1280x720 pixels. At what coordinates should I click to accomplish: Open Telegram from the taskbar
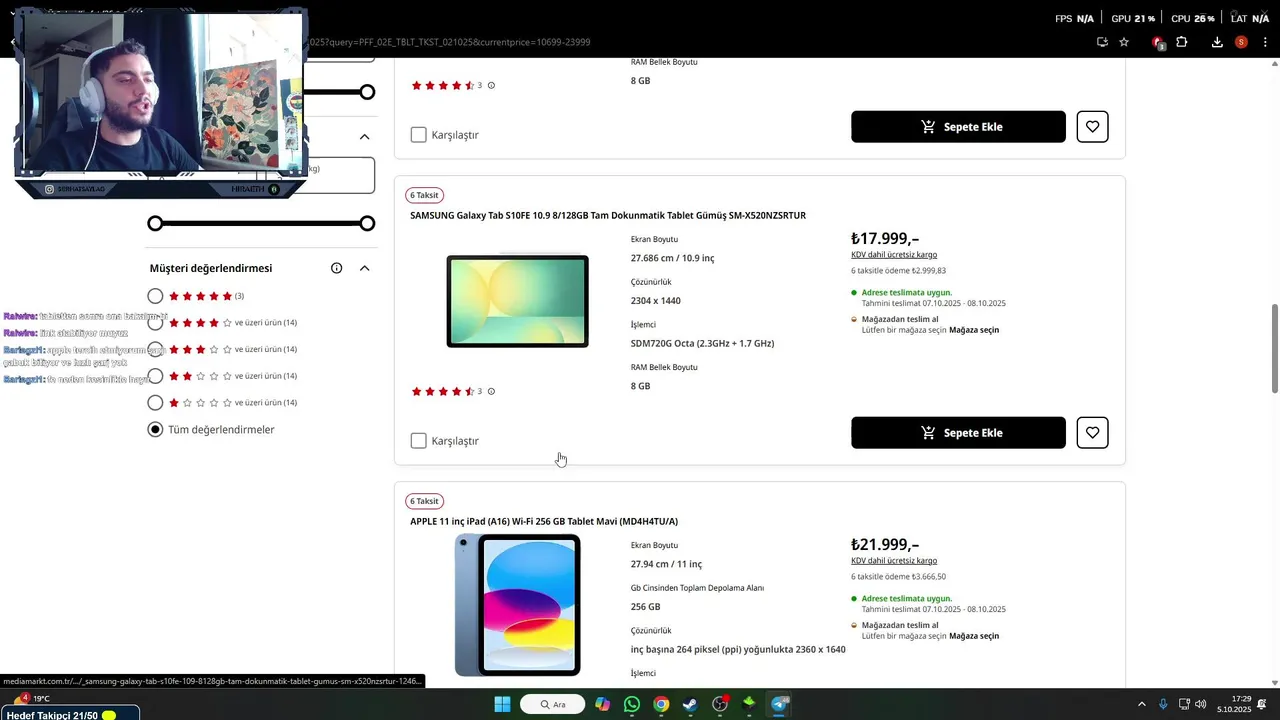780,704
